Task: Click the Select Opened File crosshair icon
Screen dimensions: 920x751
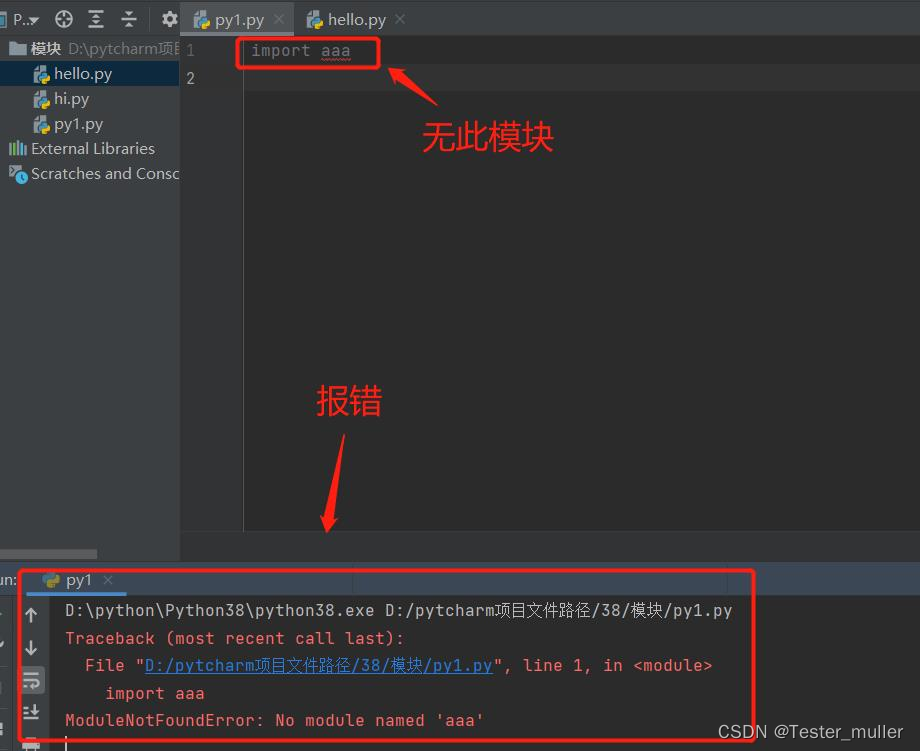Action: tap(63, 19)
